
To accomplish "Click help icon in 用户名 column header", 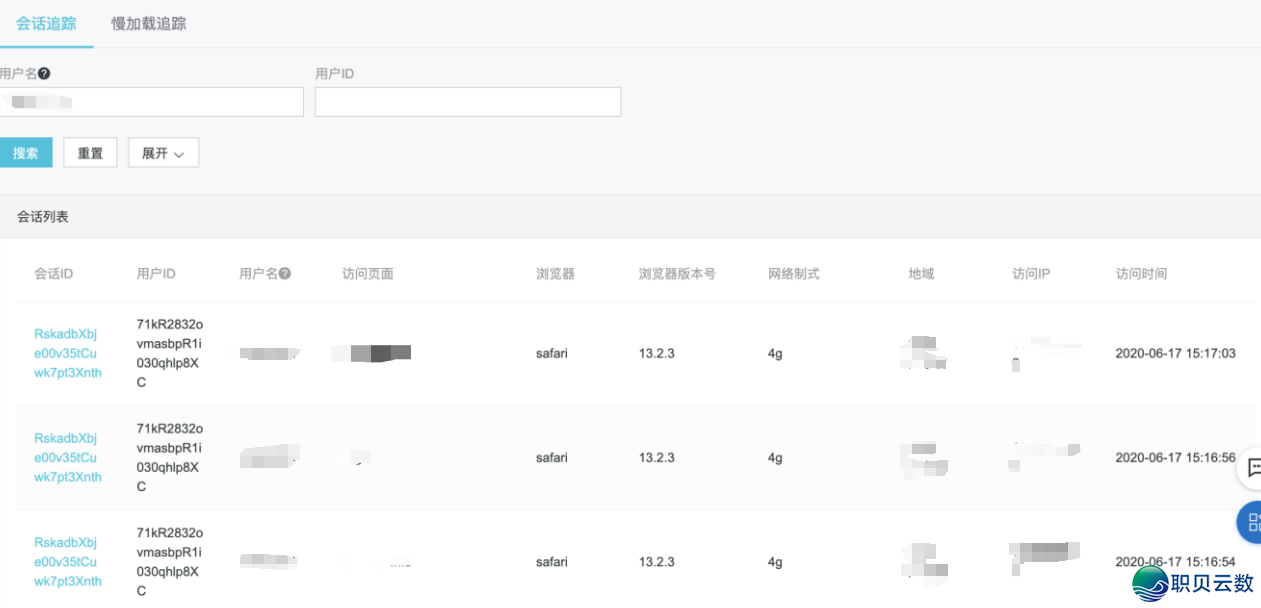I will coord(285,273).
